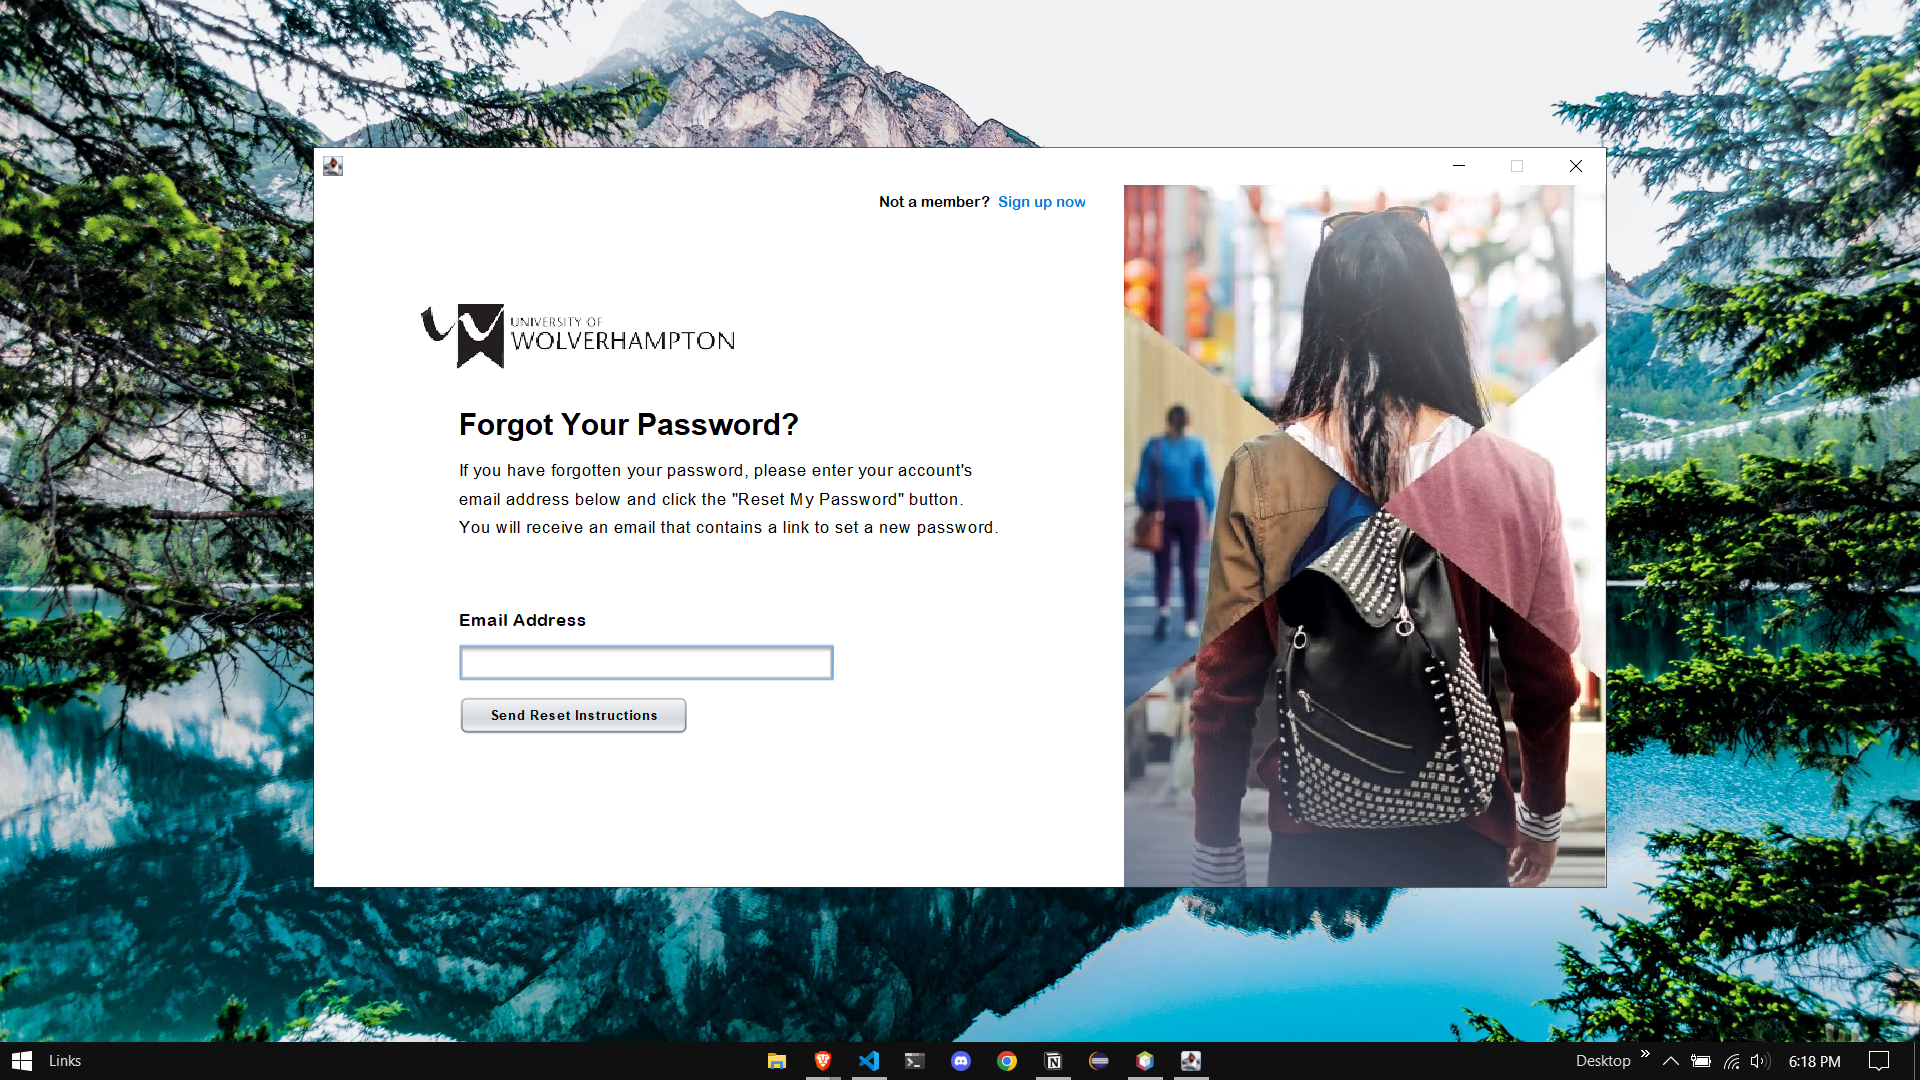Open terminal from taskbar
Image resolution: width=1920 pixels, height=1080 pixels.
915,1060
